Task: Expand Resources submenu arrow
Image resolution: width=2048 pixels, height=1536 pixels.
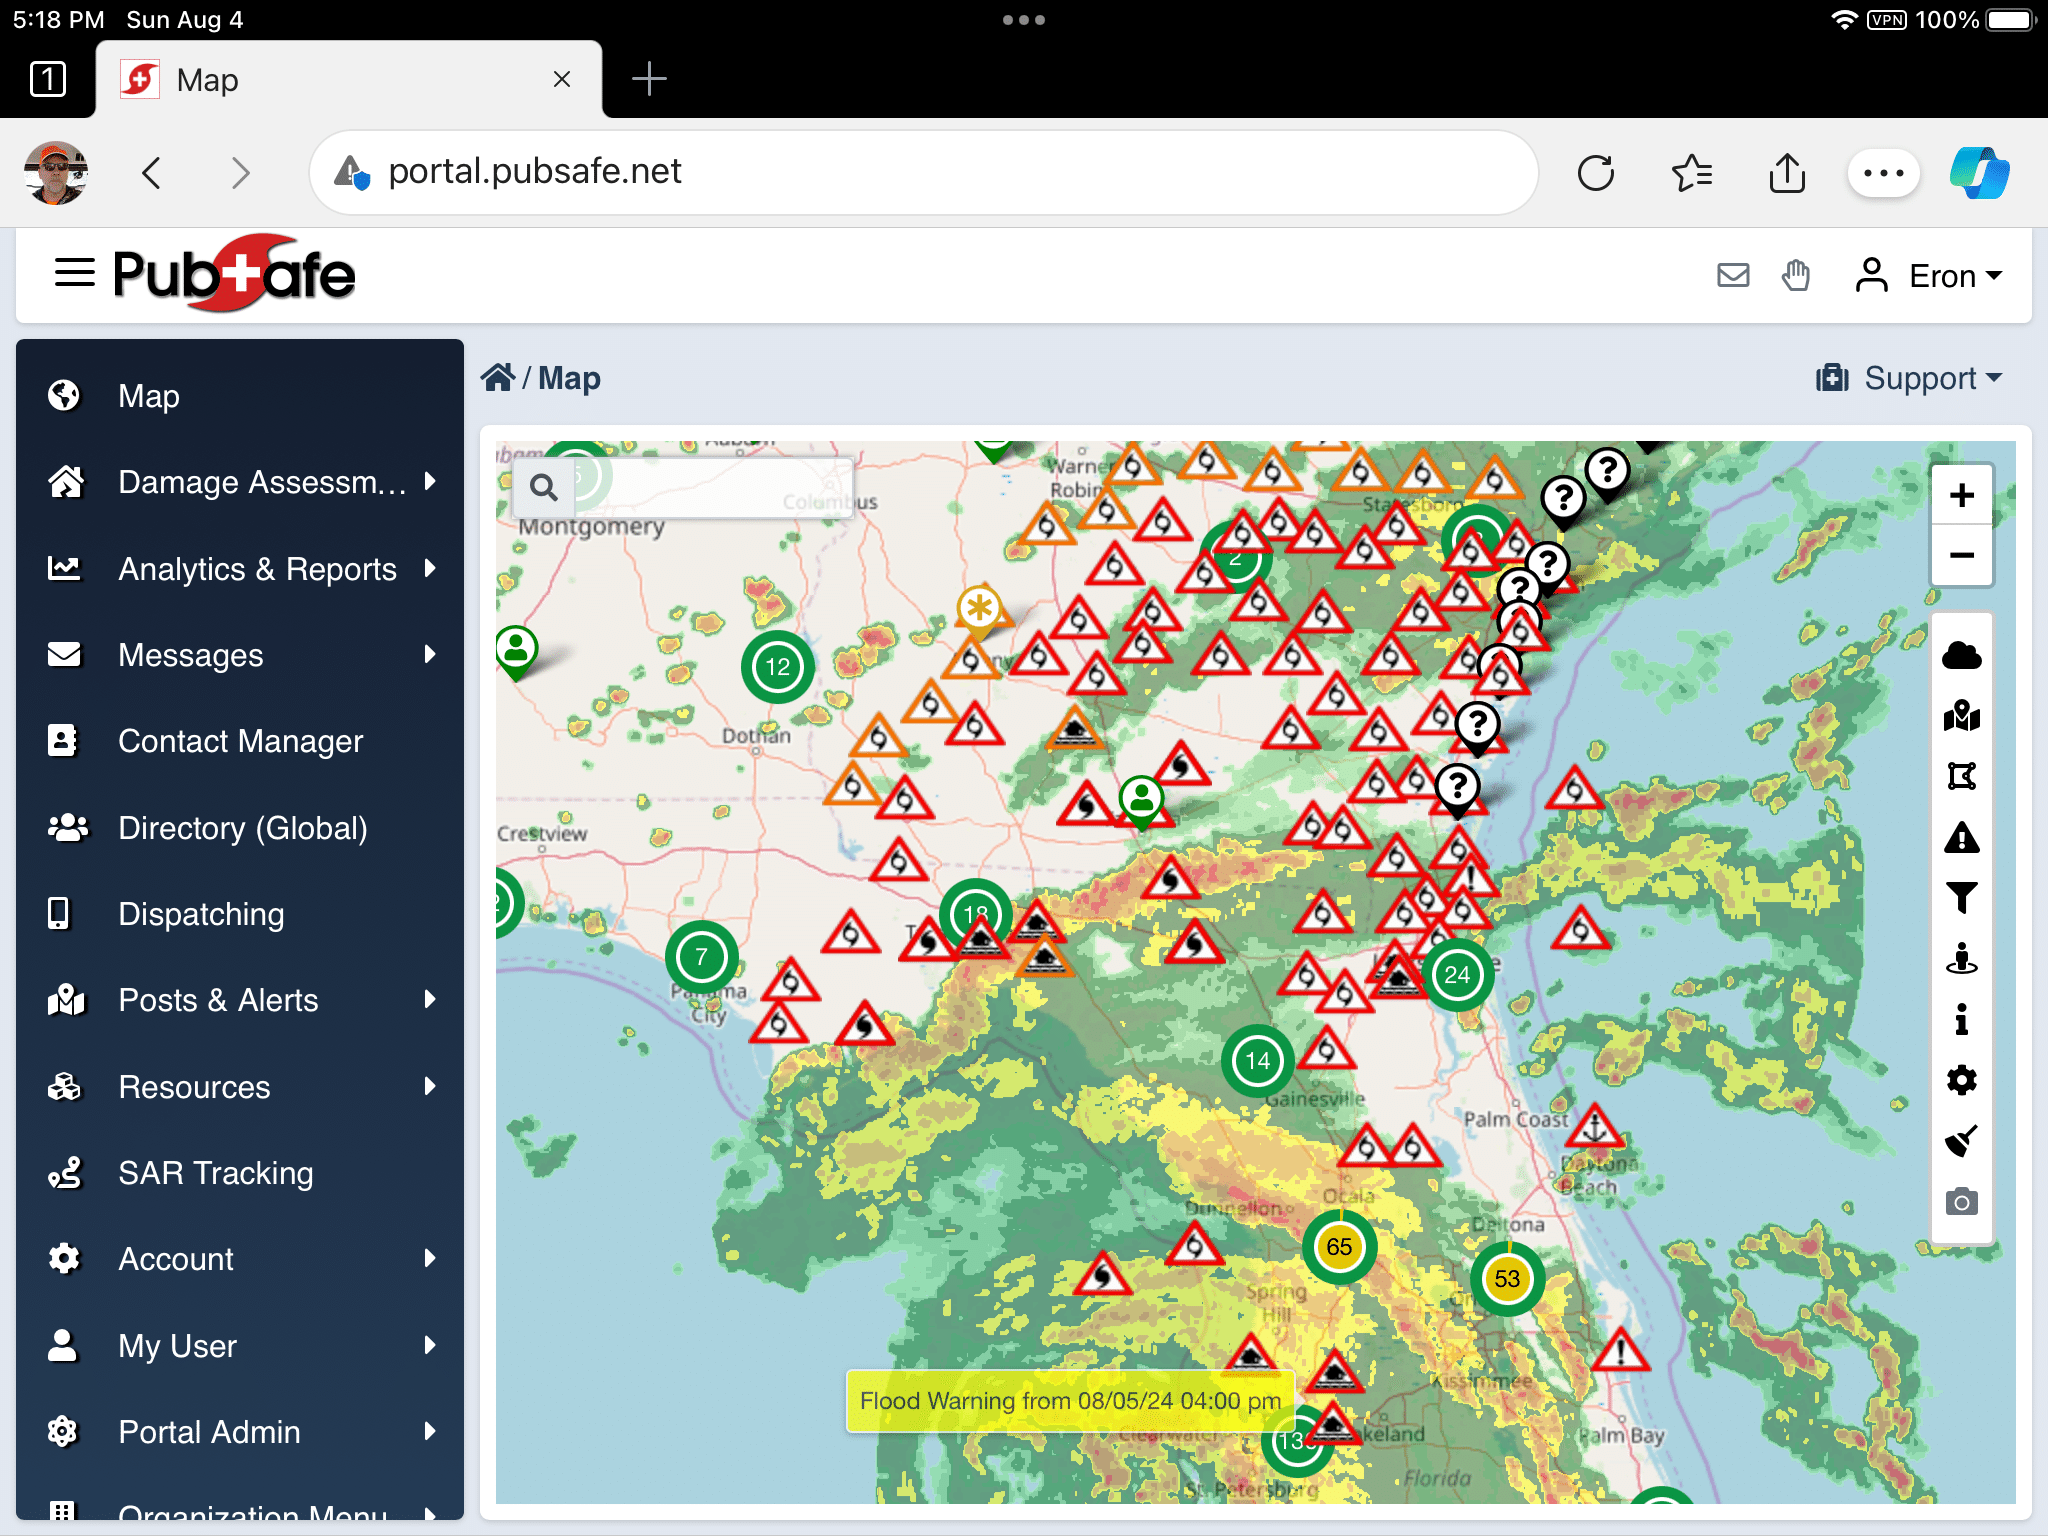Action: pyautogui.click(x=430, y=1086)
